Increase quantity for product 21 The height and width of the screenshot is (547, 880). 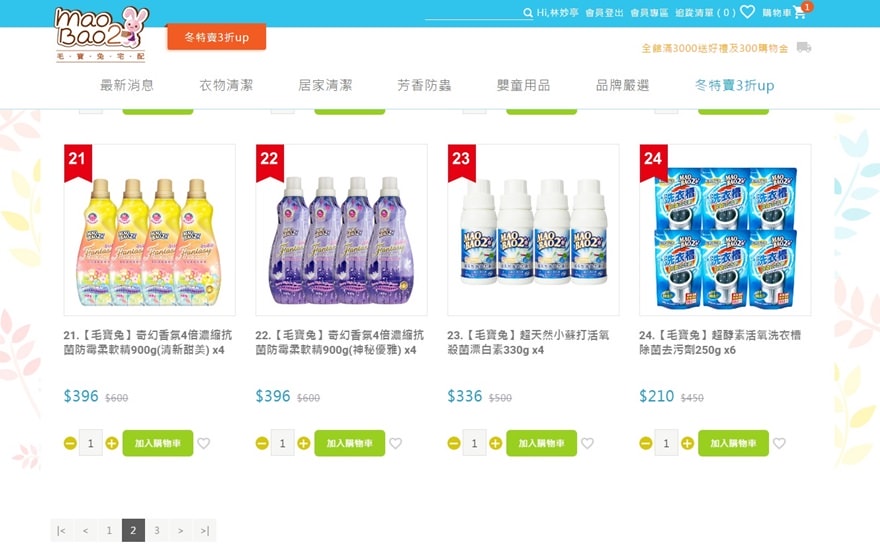(112, 443)
